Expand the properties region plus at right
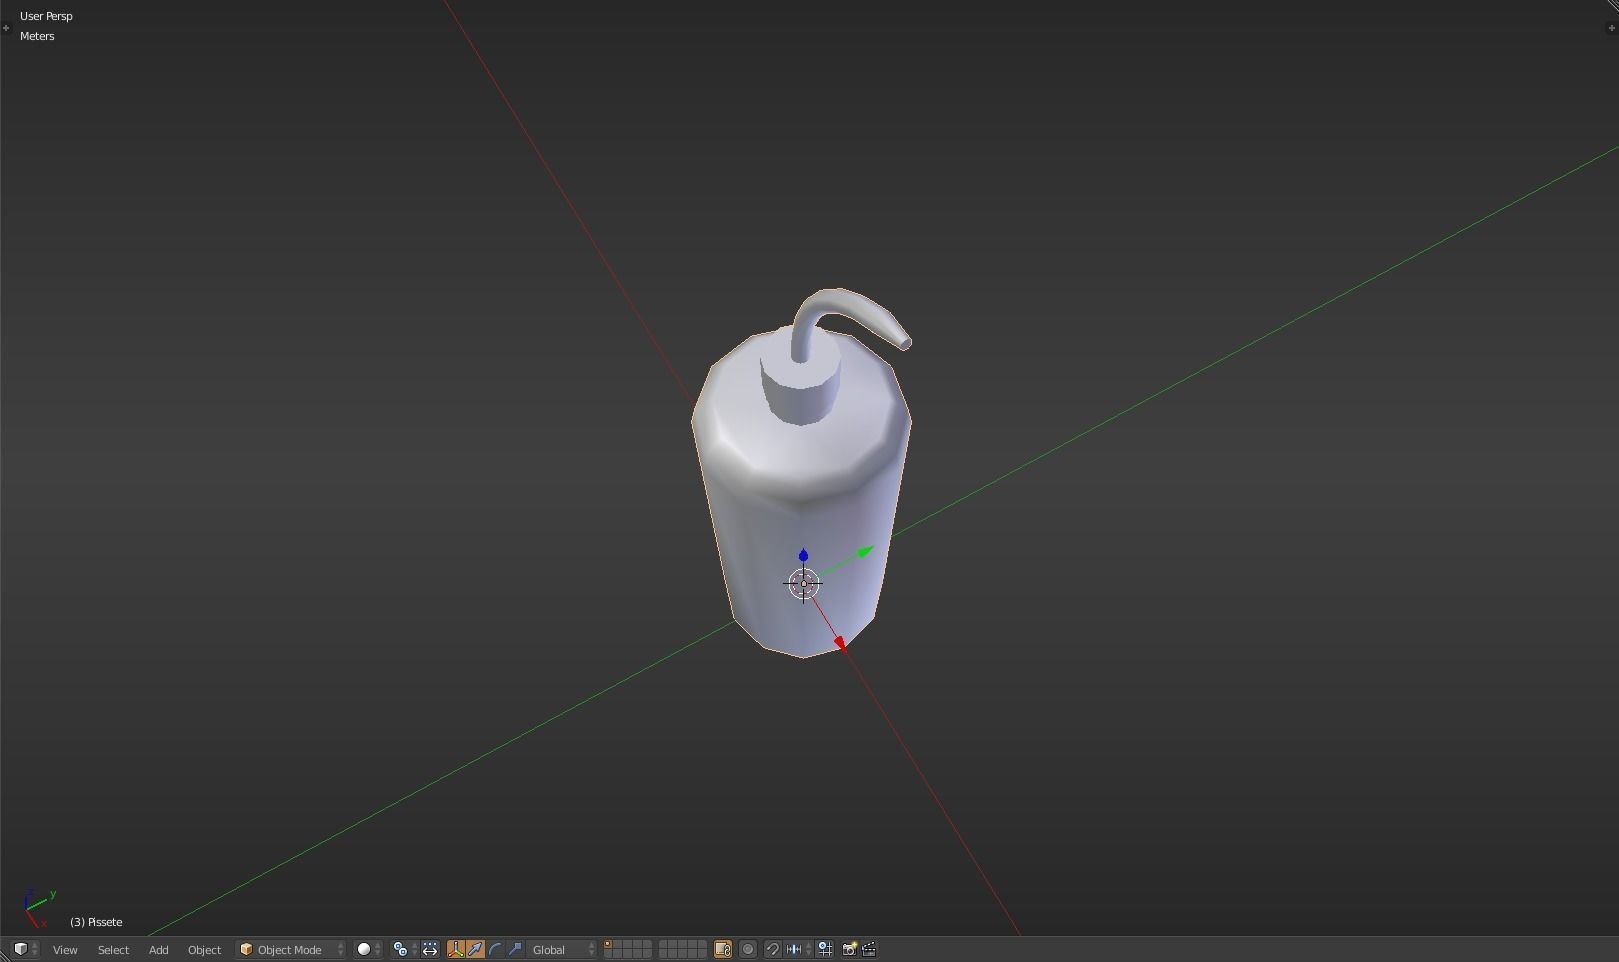This screenshot has width=1619, height=962. click(1611, 27)
